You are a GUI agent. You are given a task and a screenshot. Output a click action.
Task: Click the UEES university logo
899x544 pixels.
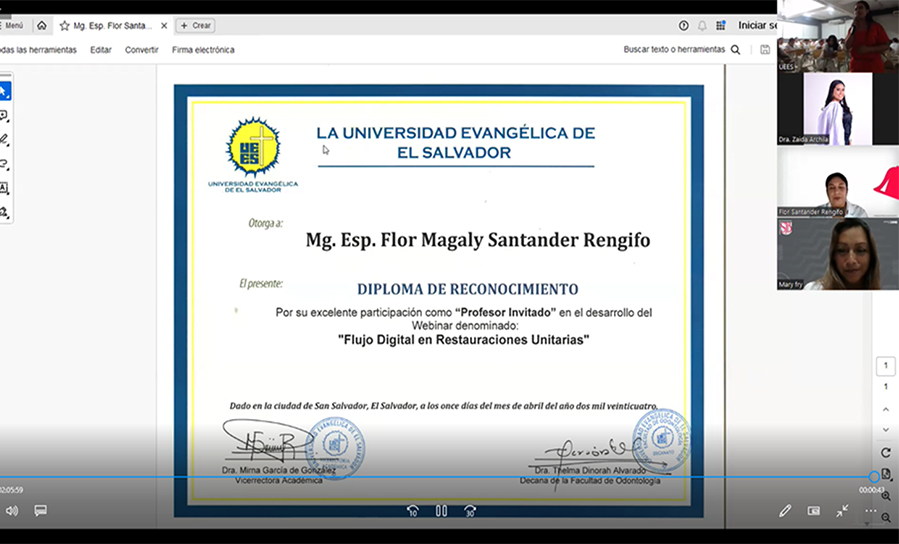point(253,155)
